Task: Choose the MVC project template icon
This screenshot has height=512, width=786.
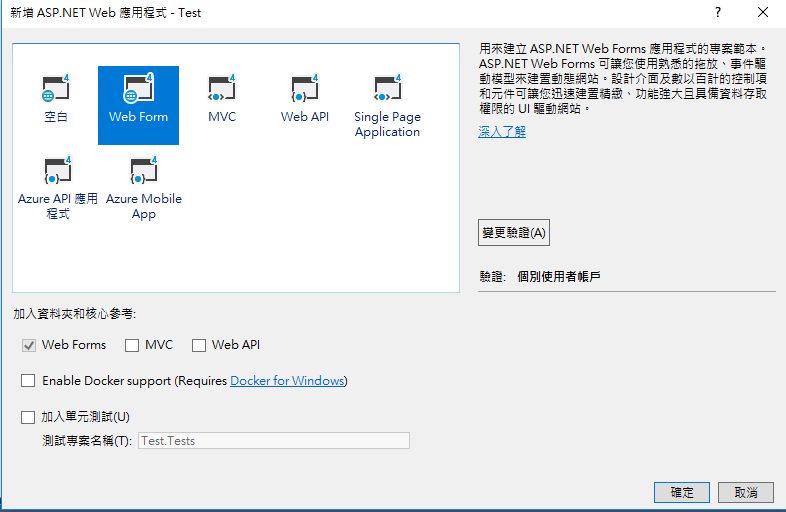Action: tap(222, 89)
